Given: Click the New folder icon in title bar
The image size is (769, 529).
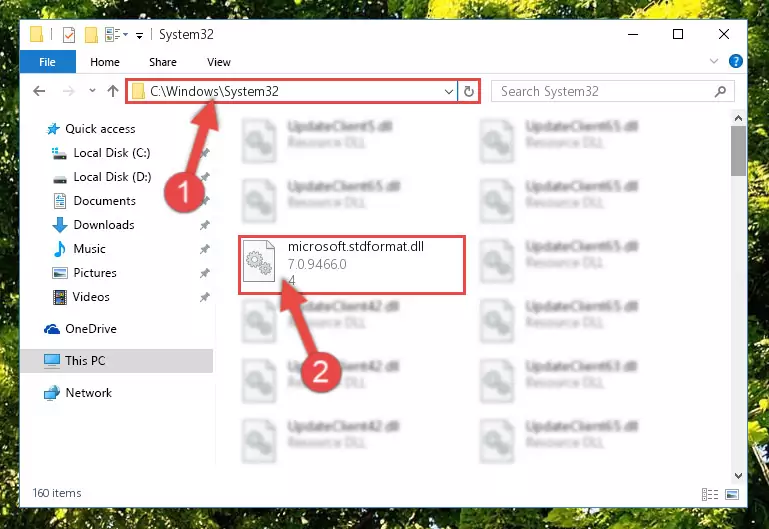Looking at the screenshot, I should pos(91,35).
